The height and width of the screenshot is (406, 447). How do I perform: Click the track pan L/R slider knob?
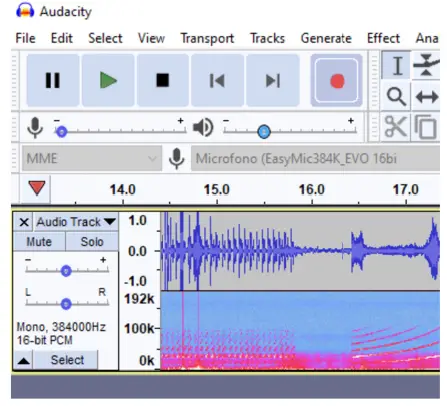click(66, 304)
